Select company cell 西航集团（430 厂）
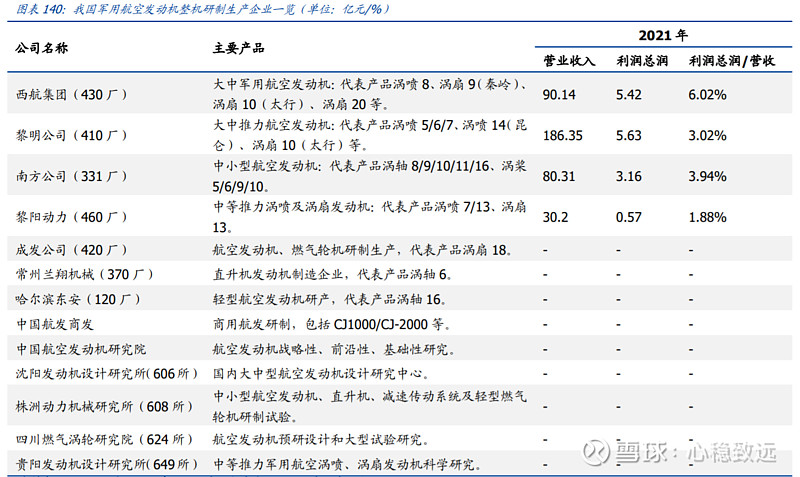Viewport: 800px width, 477px height. pos(71,94)
